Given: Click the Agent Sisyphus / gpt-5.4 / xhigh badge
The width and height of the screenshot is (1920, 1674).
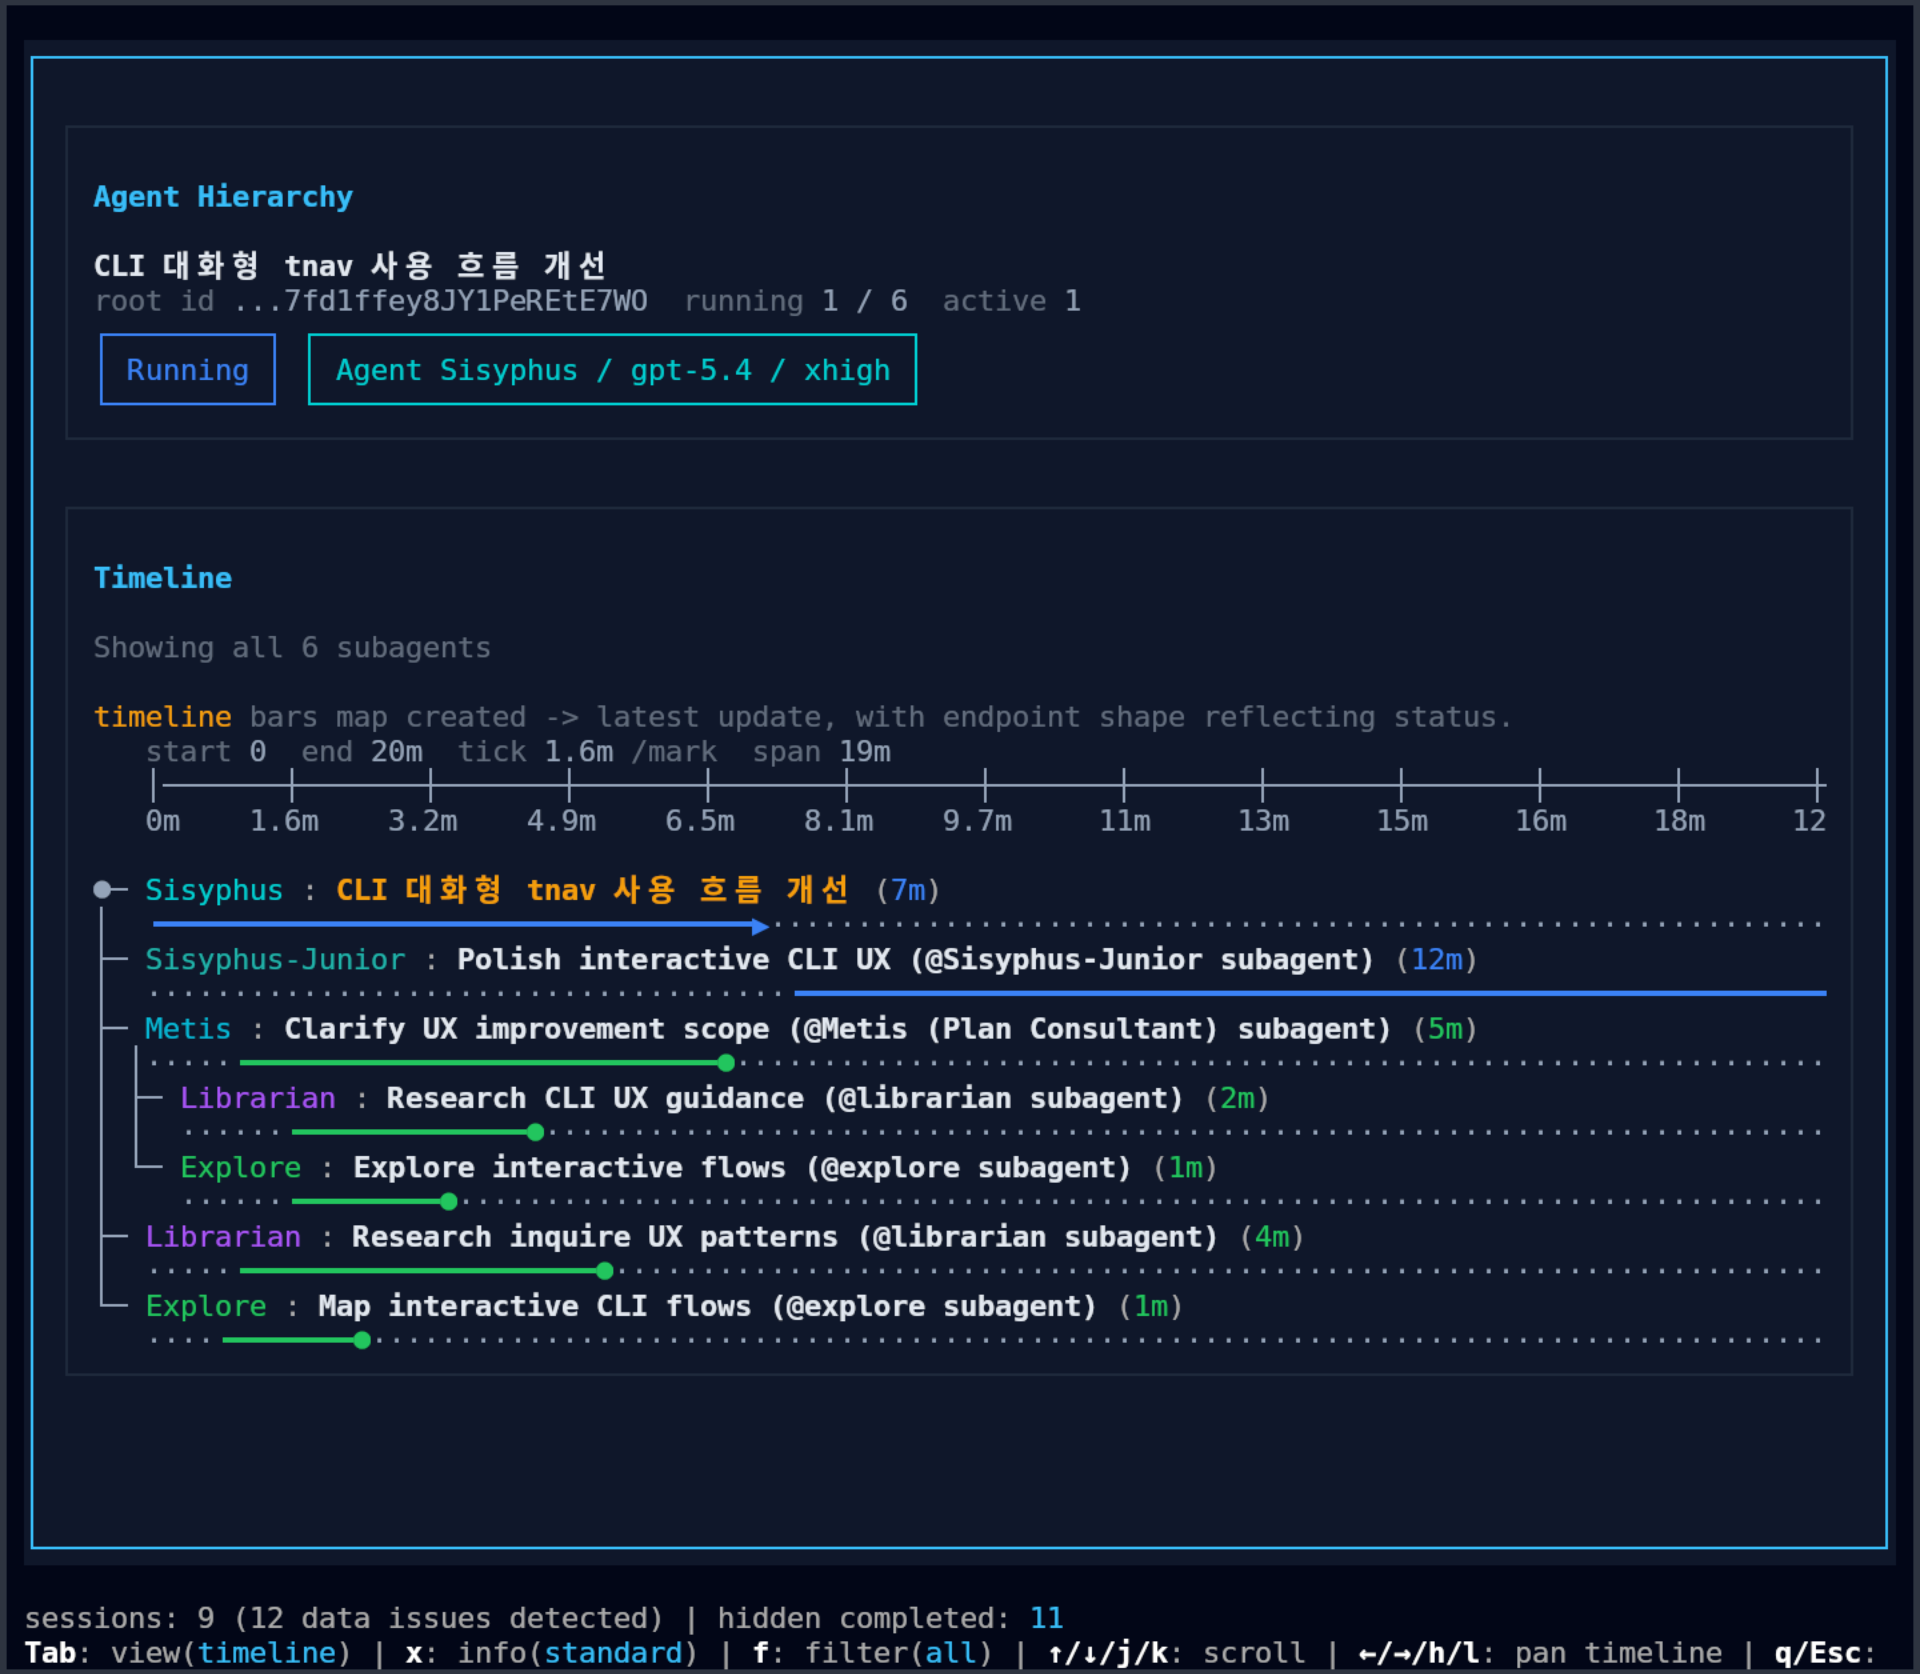Looking at the screenshot, I should [x=612, y=370].
